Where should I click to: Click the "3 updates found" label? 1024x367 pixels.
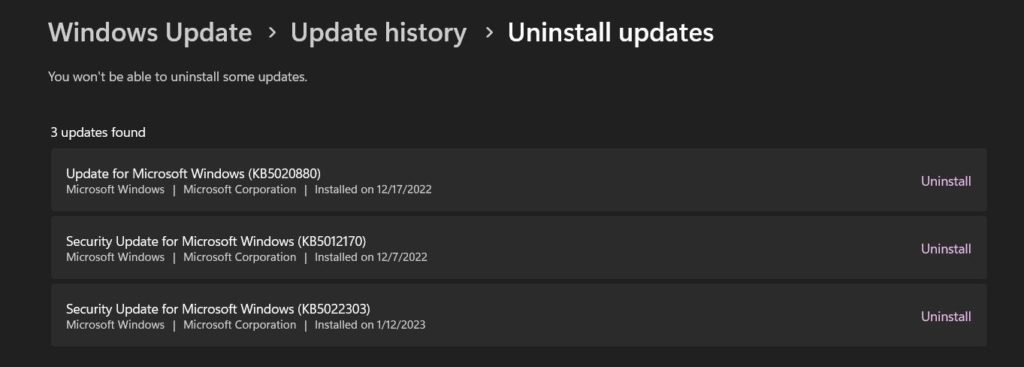[x=98, y=133]
